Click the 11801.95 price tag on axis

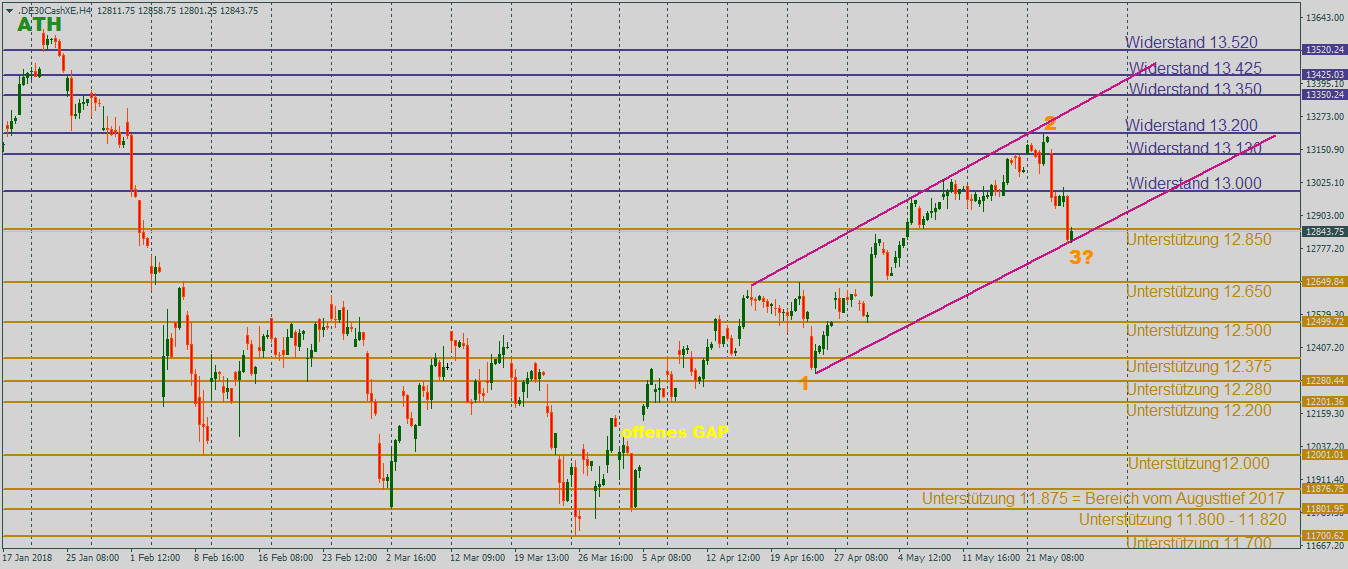(x=1323, y=509)
